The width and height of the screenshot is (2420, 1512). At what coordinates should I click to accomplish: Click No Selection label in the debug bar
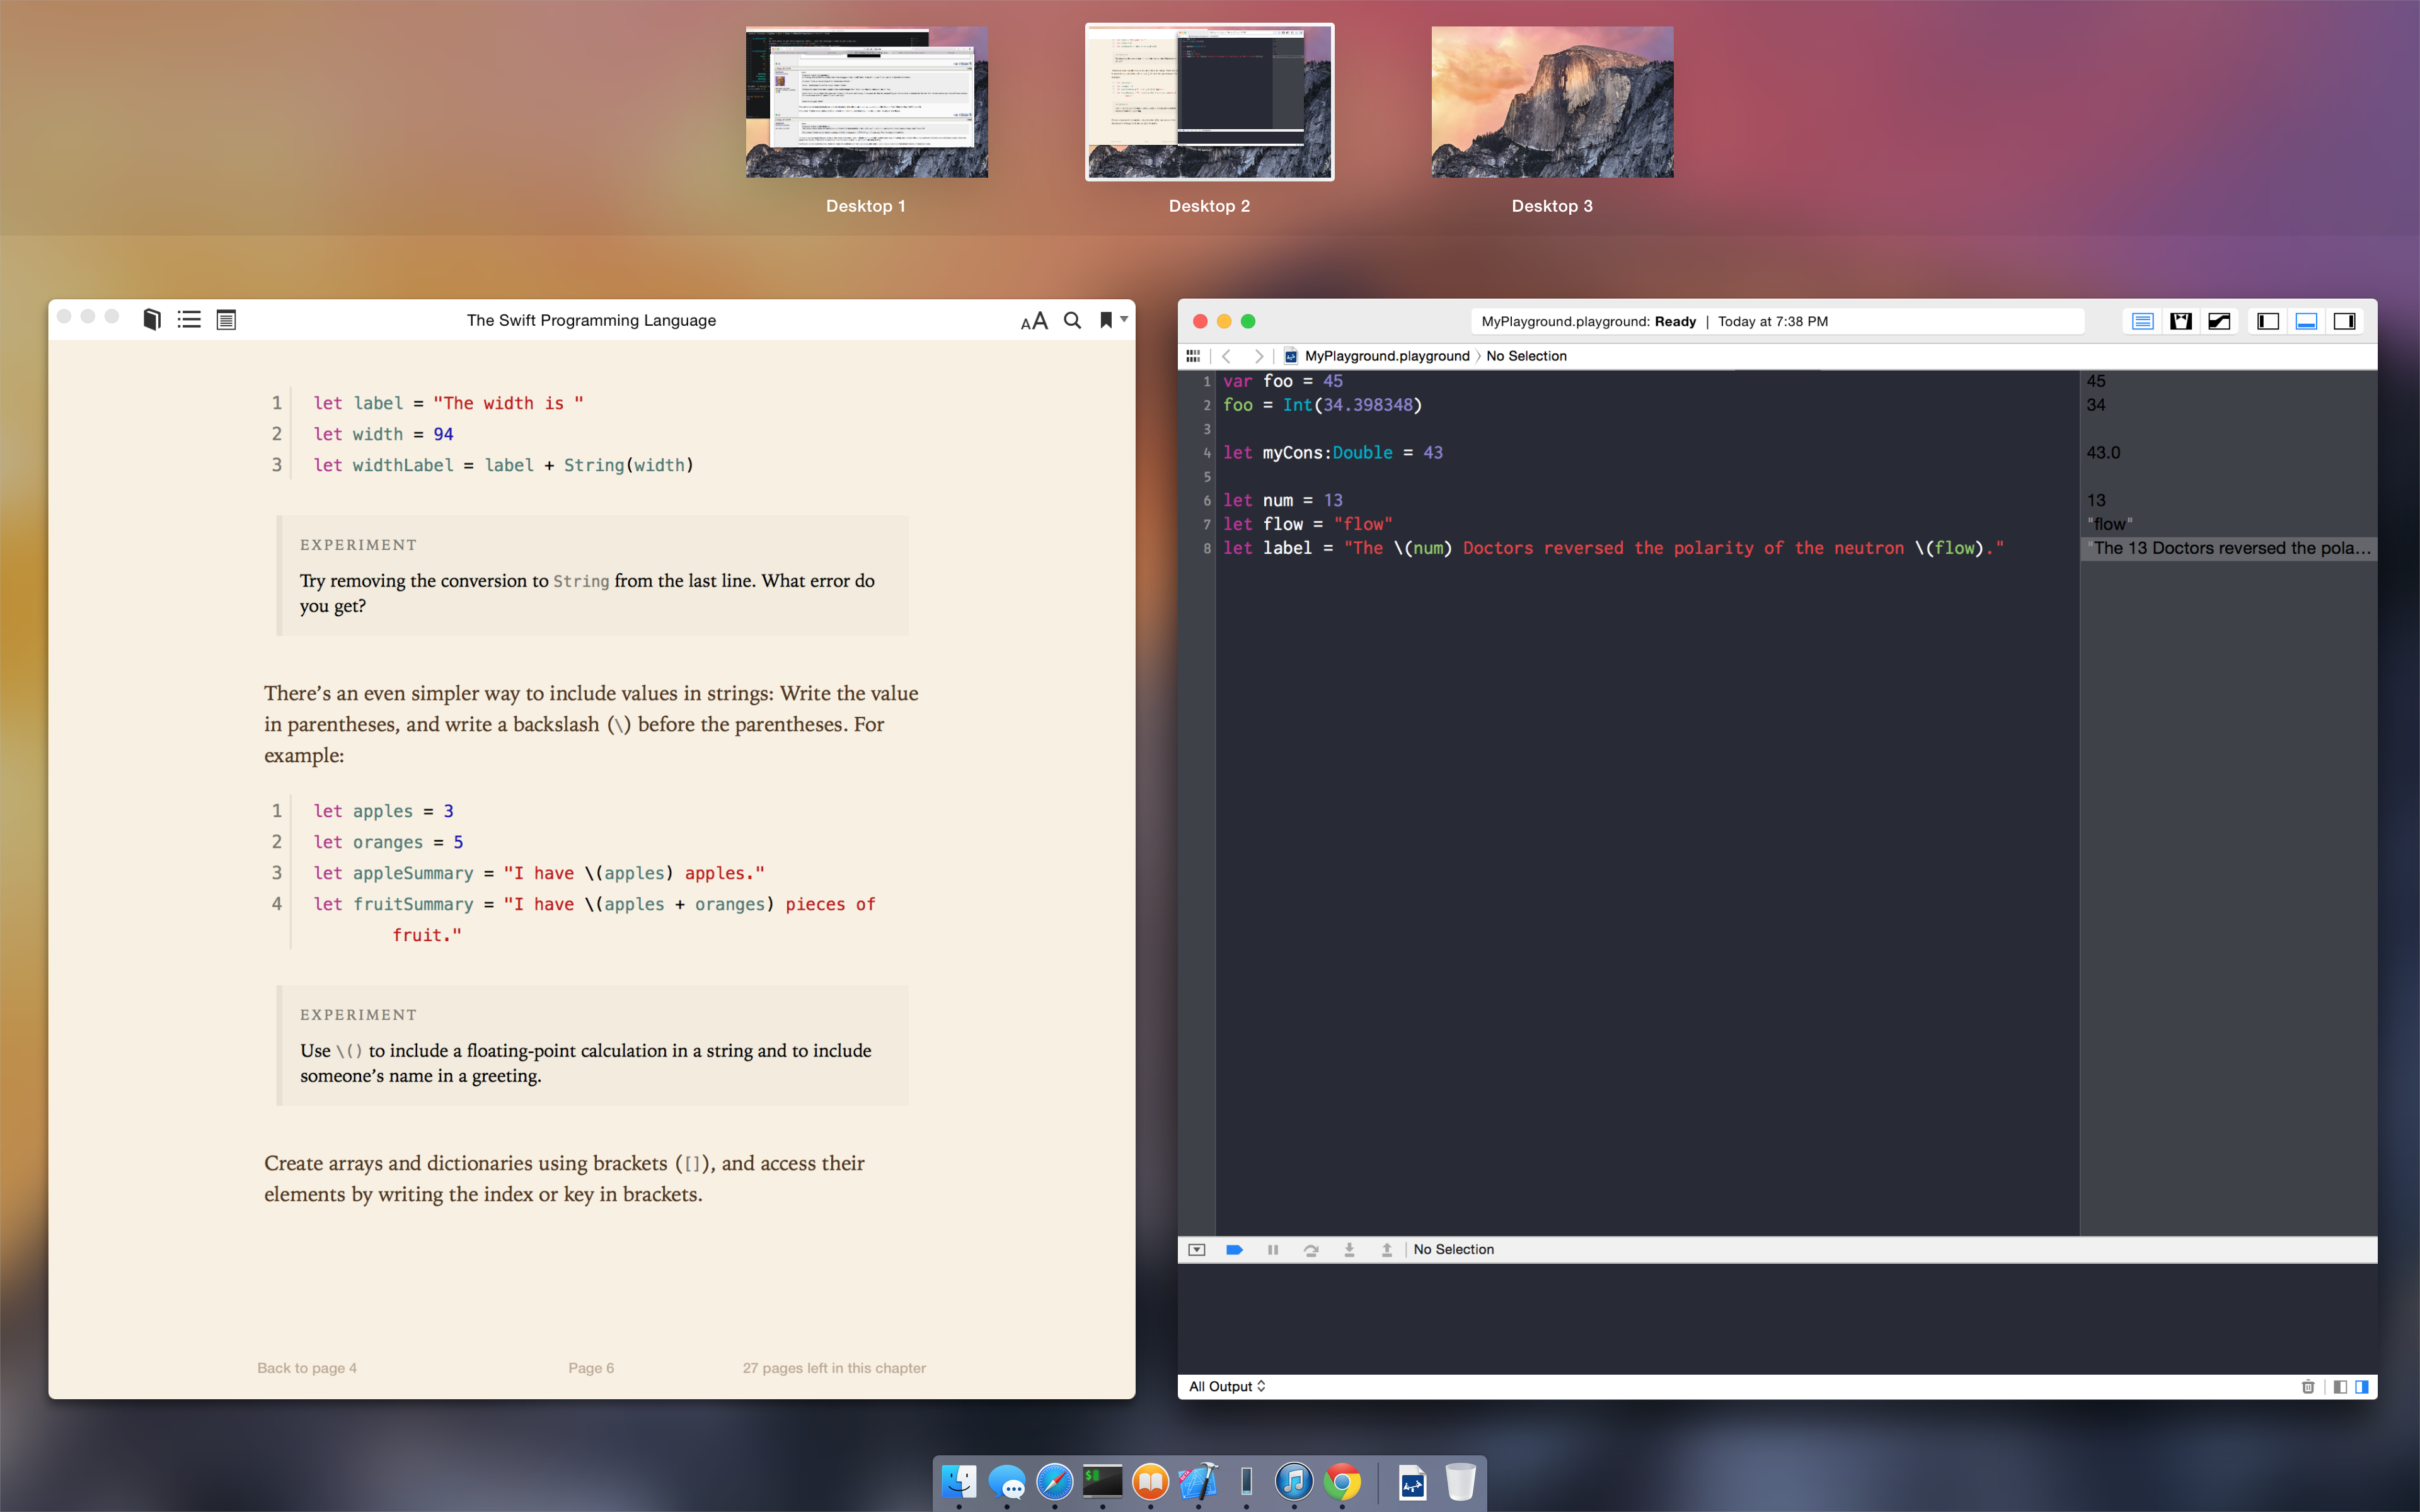(x=1454, y=1250)
